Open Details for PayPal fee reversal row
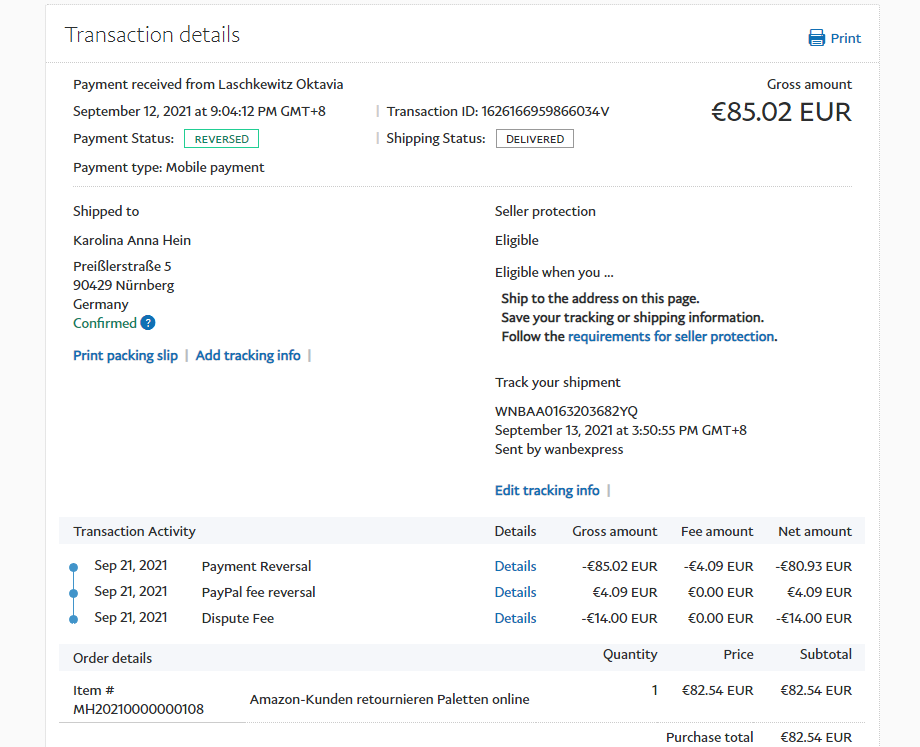 [x=515, y=592]
